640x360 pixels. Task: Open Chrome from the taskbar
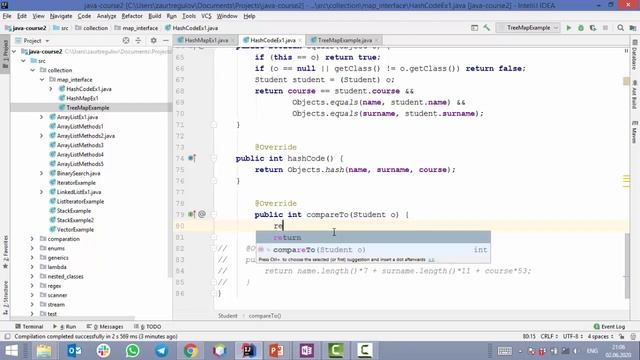190,351
